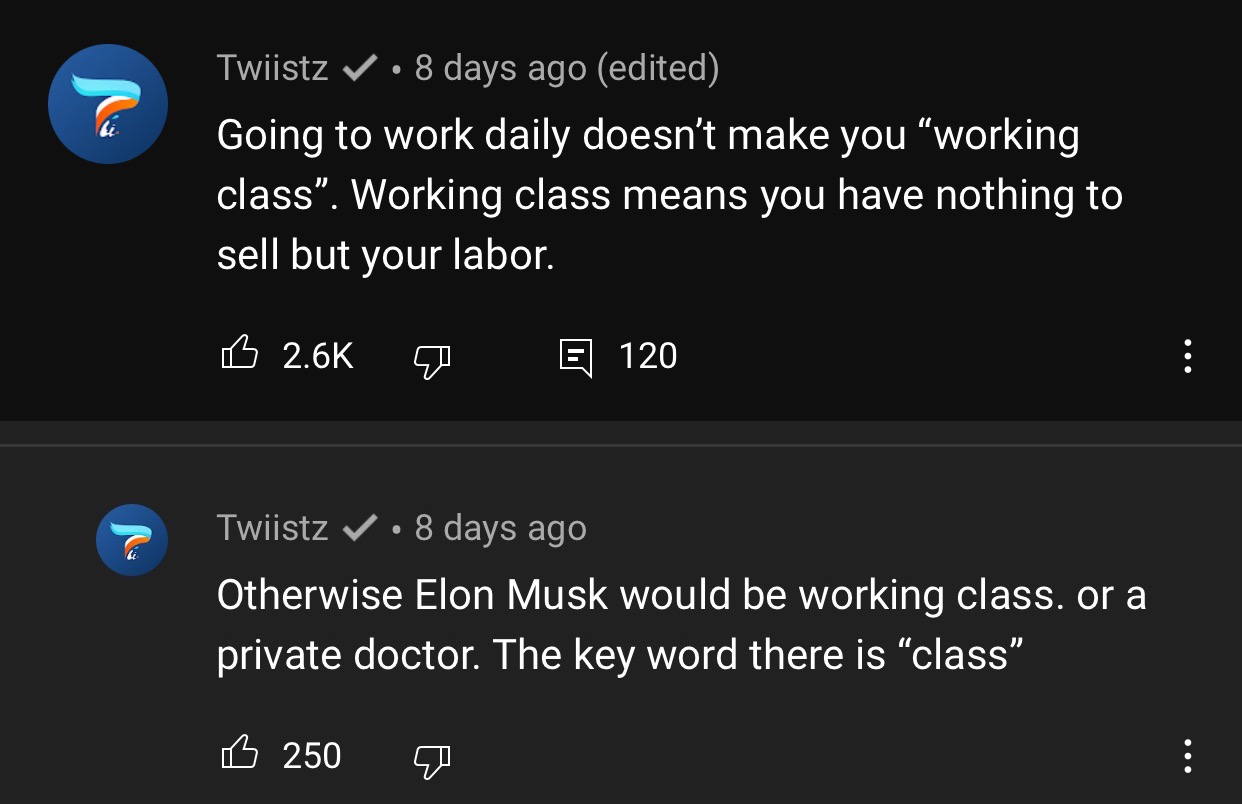Click the 250 like count on reply
The image size is (1242, 804).
pos(312,756)
